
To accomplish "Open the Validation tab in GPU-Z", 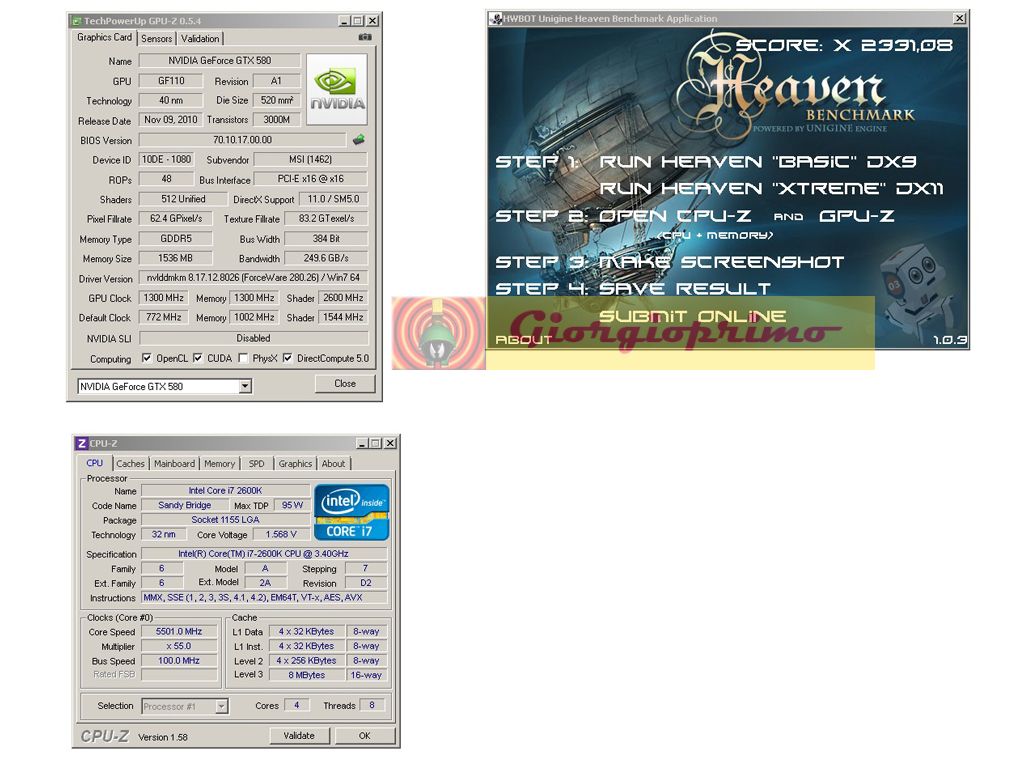I will 200,39.
